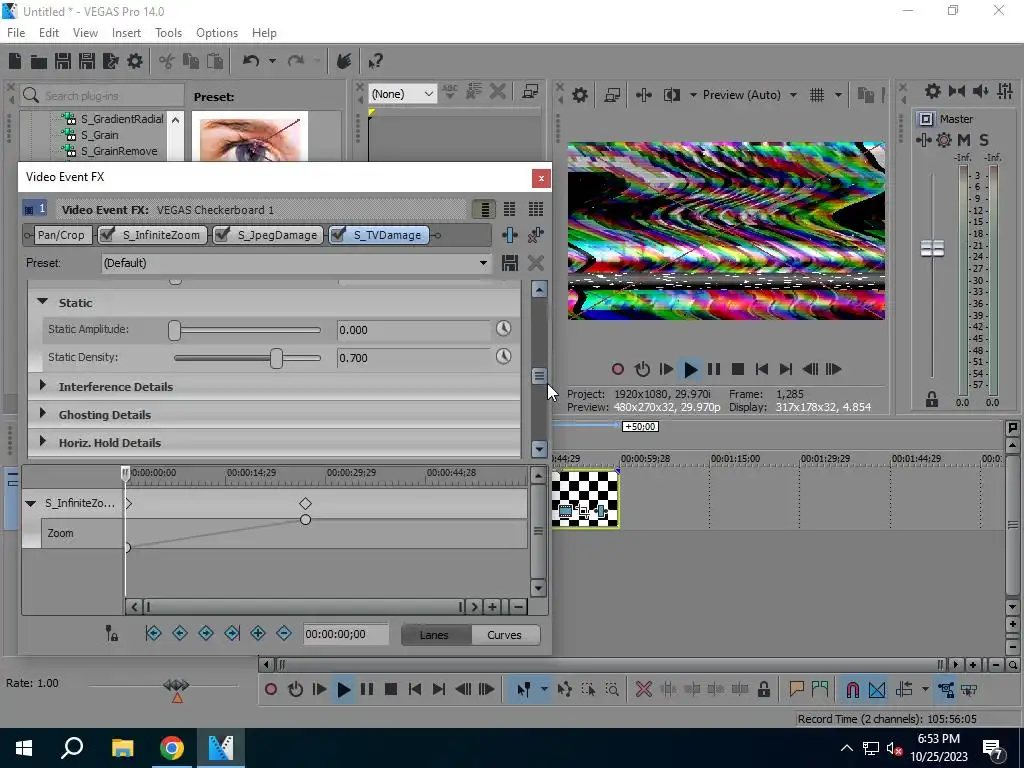The image size is (1024, 768).
Task: Animate Static Density with its clock icon
Action: pos(503,357)
